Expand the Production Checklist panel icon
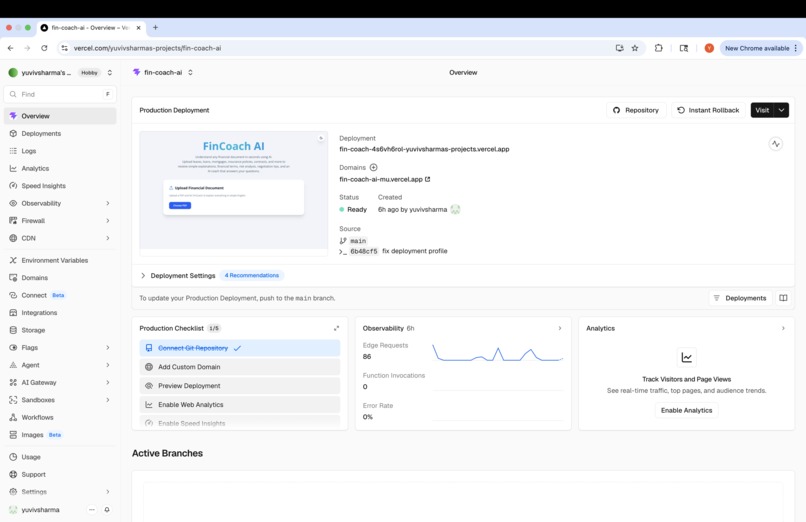 336,328
